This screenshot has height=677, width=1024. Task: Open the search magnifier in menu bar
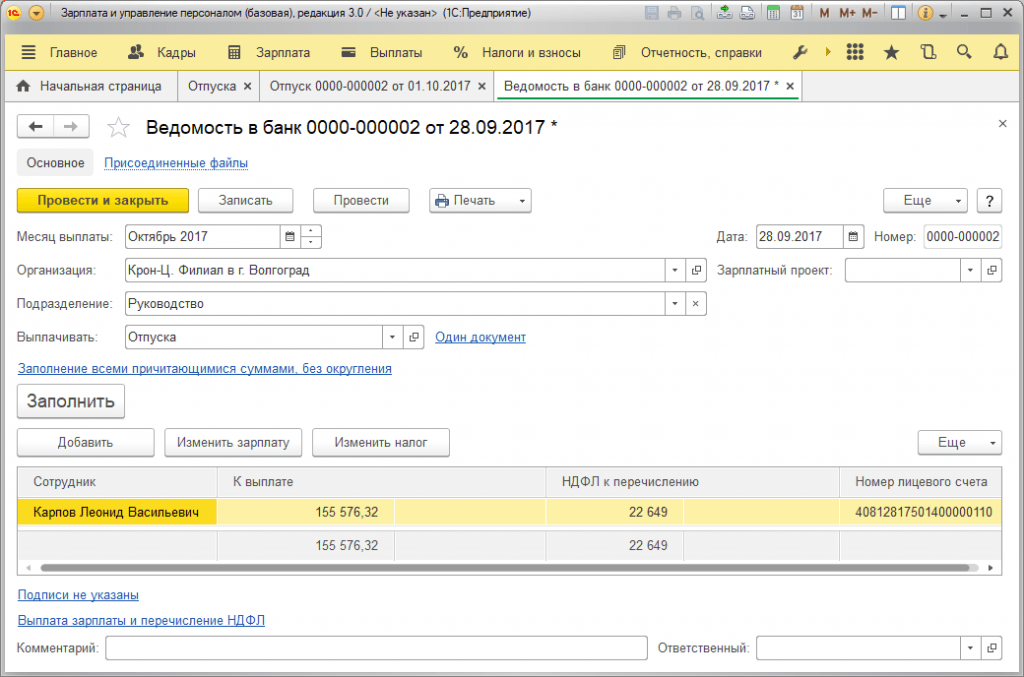click(964, 52)
